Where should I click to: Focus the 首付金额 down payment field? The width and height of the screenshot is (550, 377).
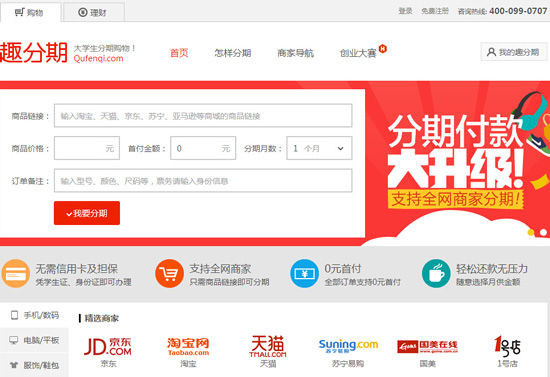[x=203, y=148]
